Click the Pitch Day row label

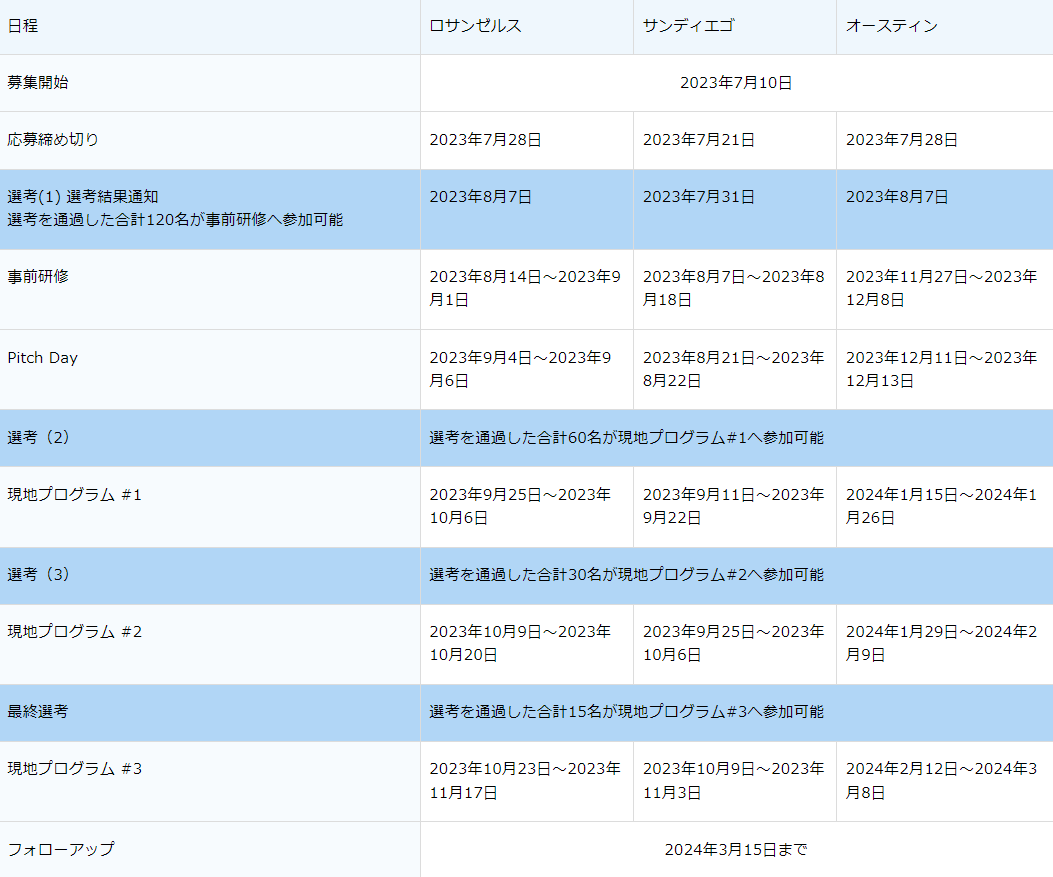click(42, 358)
